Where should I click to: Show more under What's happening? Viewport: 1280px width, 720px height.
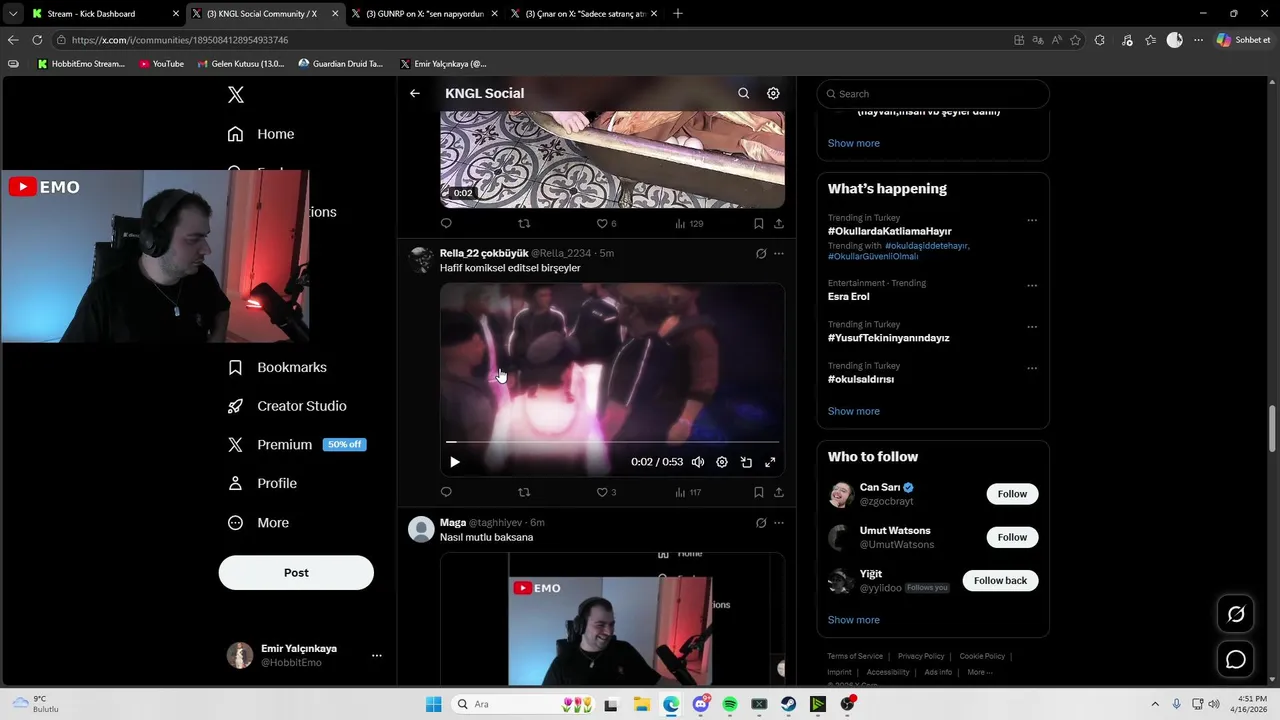(x=853, y=411)
